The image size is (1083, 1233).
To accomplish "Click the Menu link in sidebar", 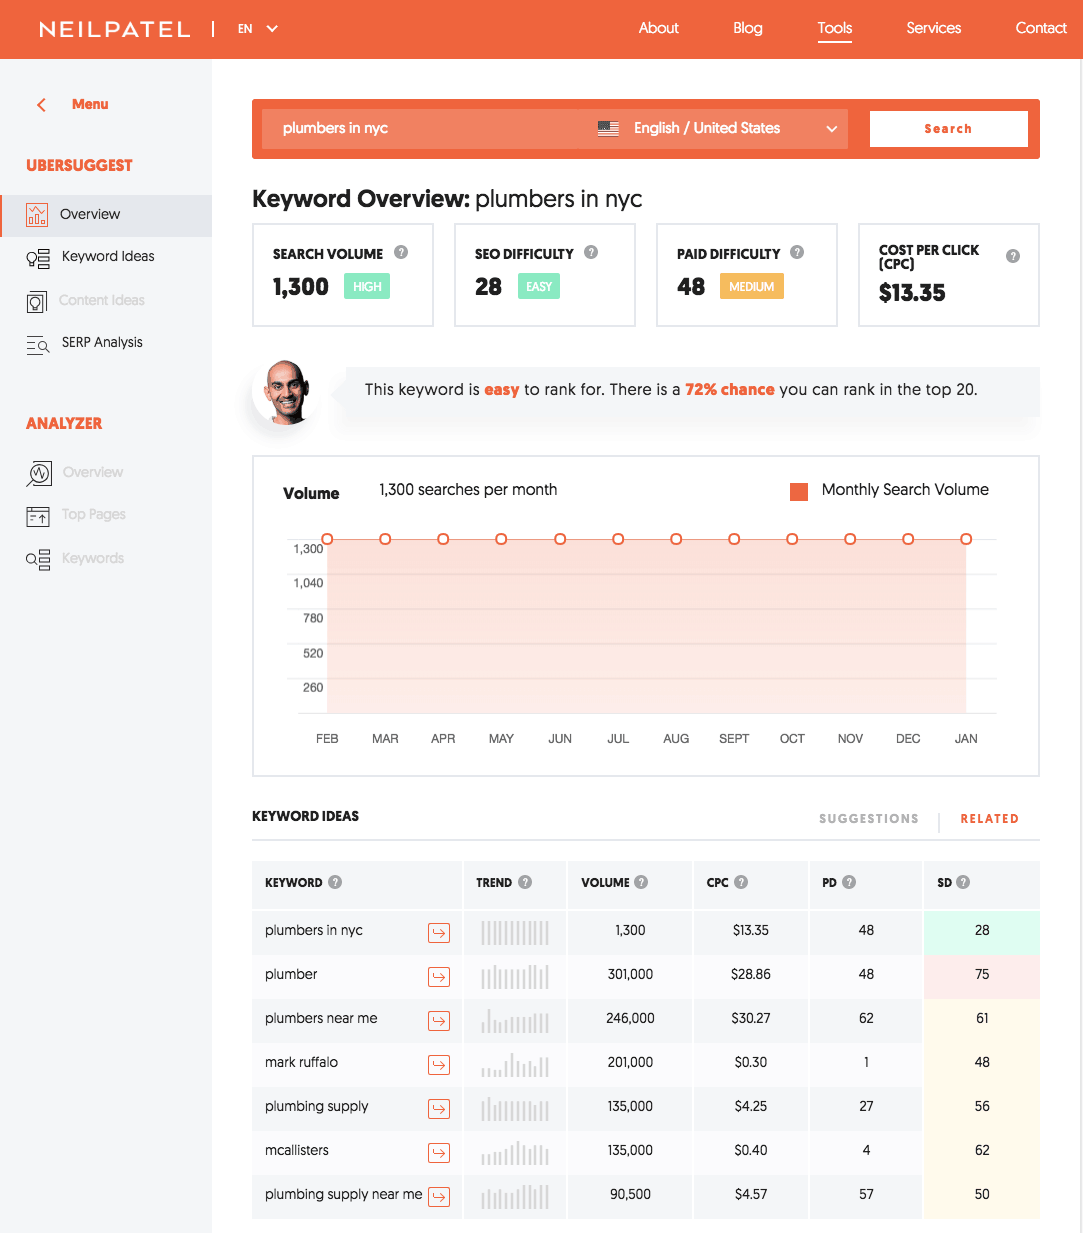I will coord(90,104).
